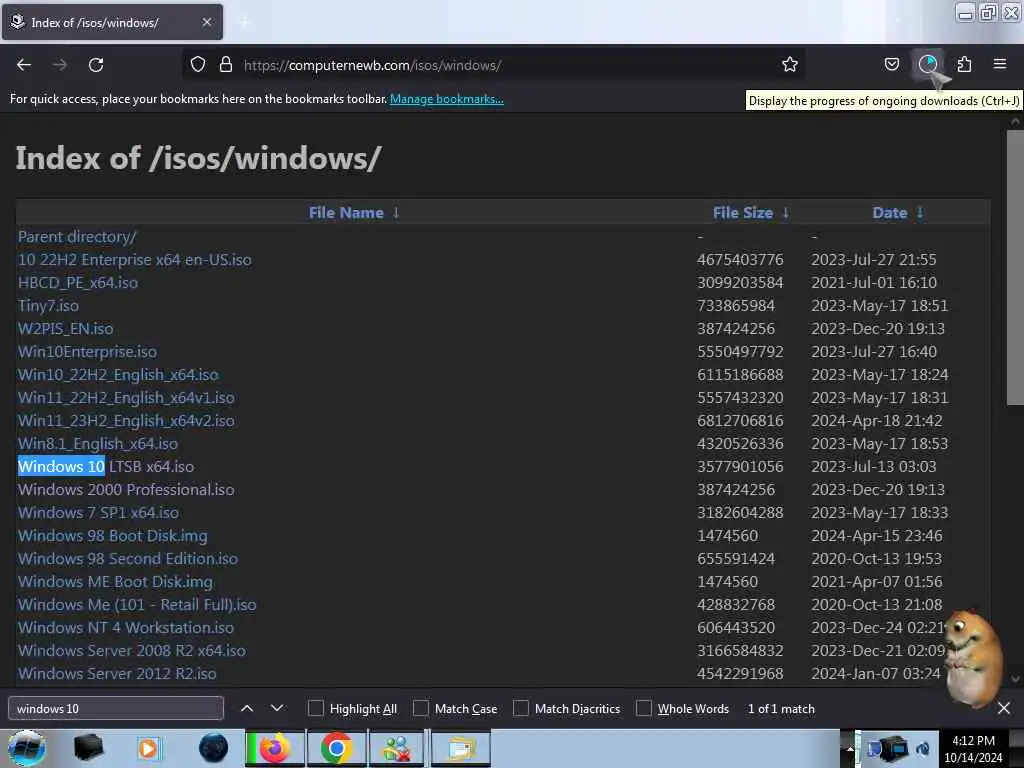Download Win10_22H2_English_x64.iso
This screenshot has width=1024, height=768.
118,374
